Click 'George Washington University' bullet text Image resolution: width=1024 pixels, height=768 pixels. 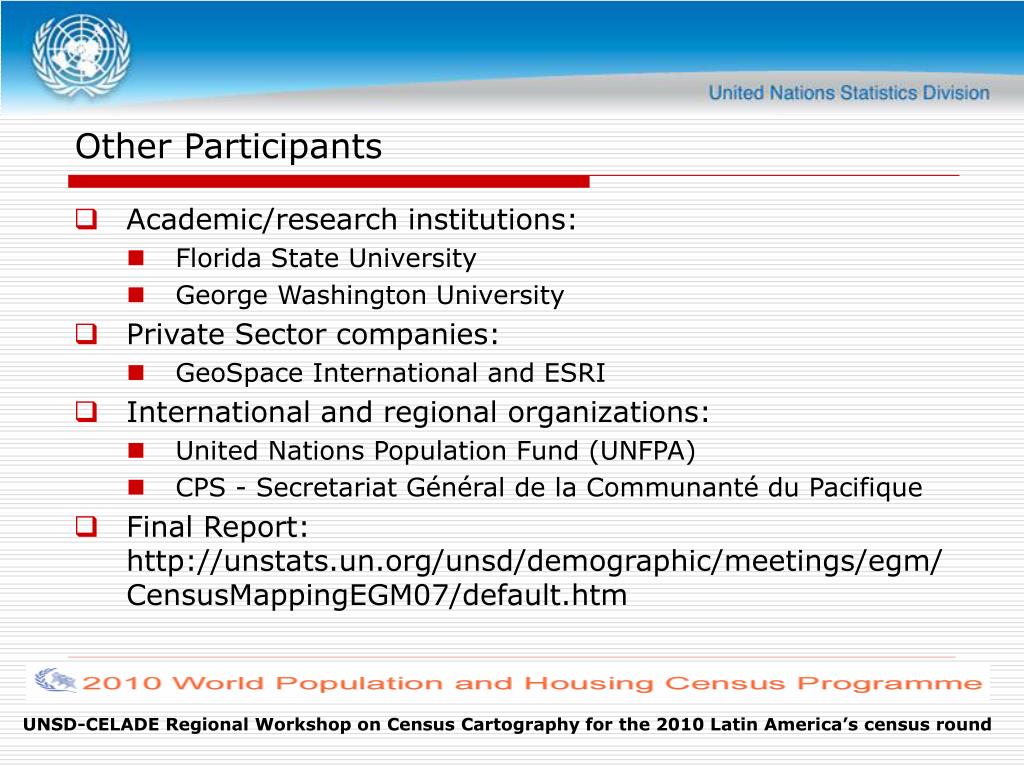click(370, 295)
